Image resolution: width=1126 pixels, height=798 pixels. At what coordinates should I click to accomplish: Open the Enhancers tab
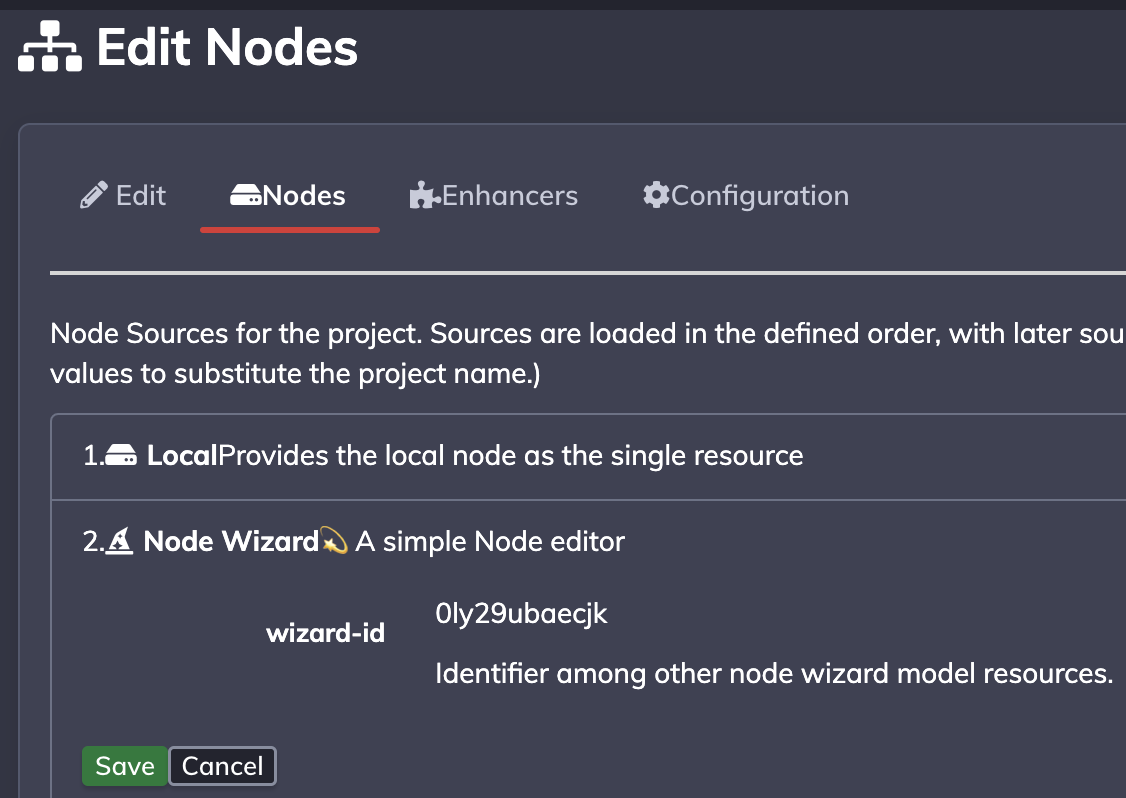[493, 195]
